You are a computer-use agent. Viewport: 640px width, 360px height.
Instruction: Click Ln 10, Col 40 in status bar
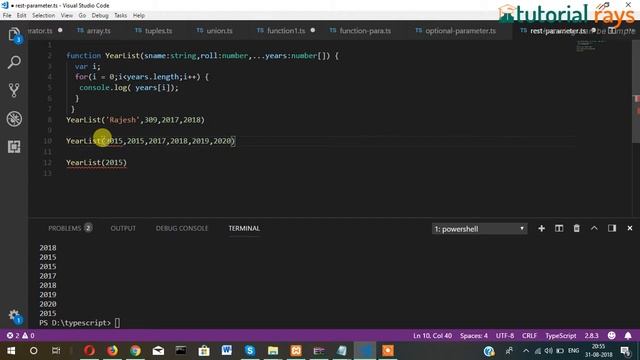pos(432,336)
